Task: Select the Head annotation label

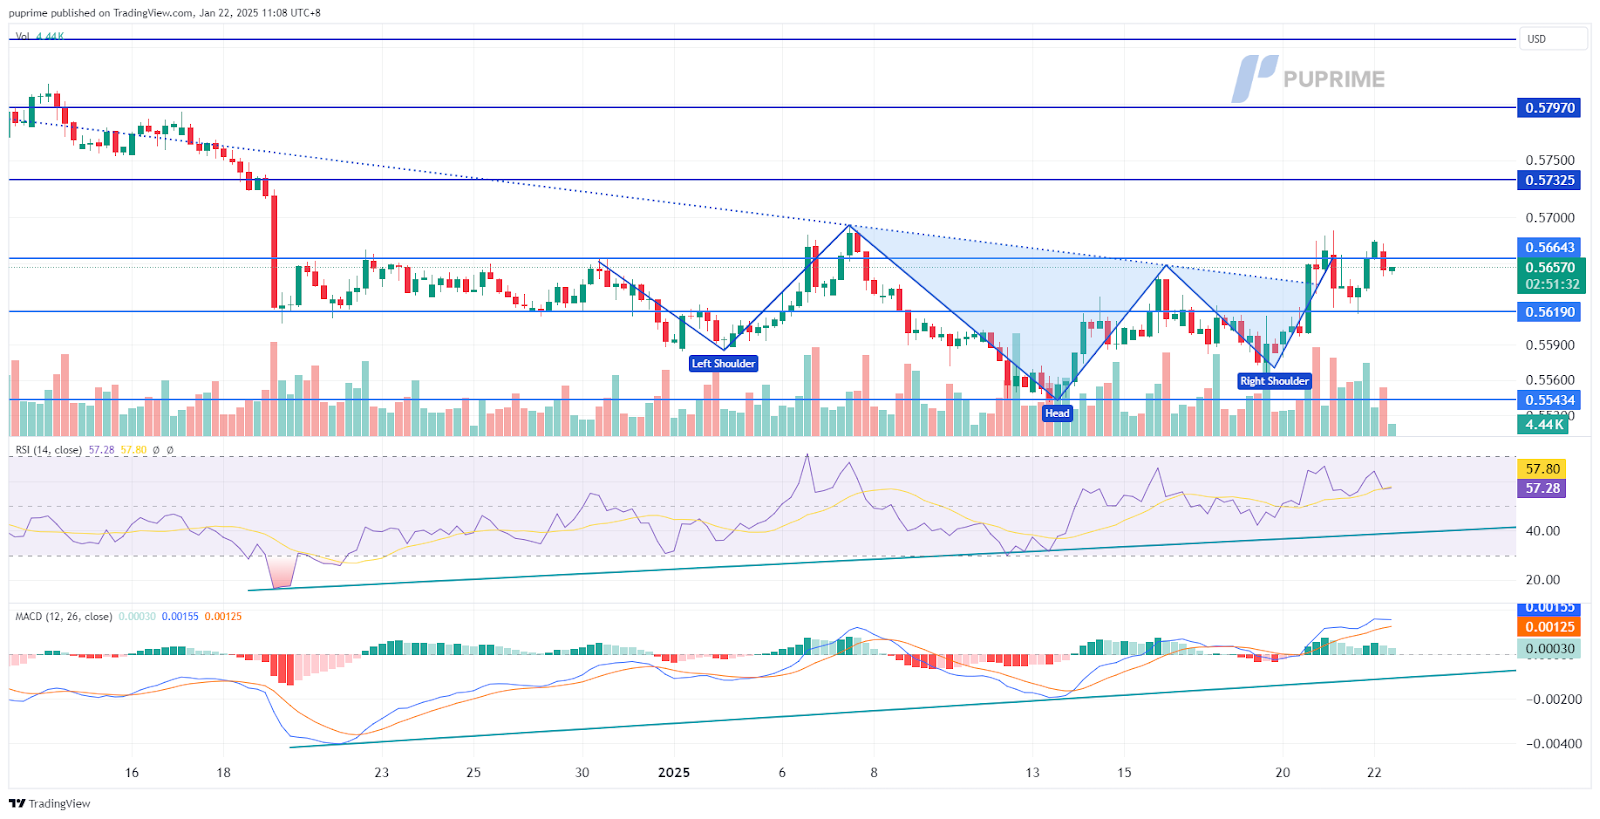Action: coord(1057,413)
